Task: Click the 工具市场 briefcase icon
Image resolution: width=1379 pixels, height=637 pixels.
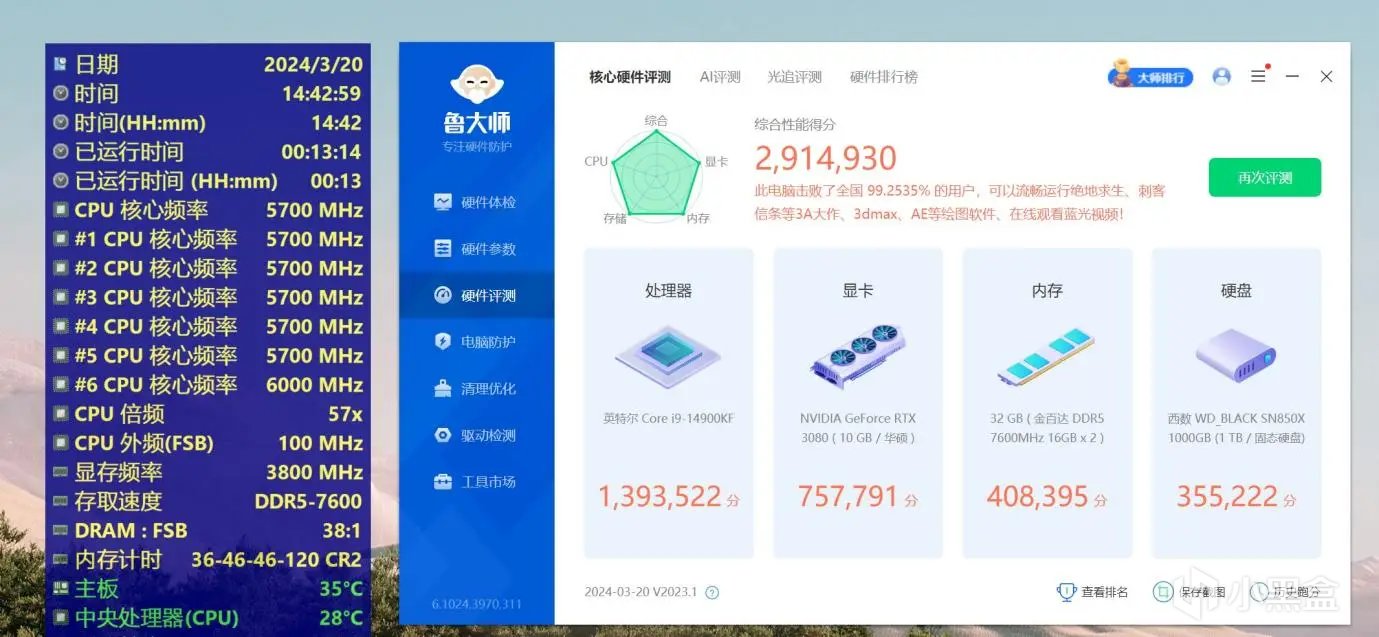Action: [x=443, y=482]
